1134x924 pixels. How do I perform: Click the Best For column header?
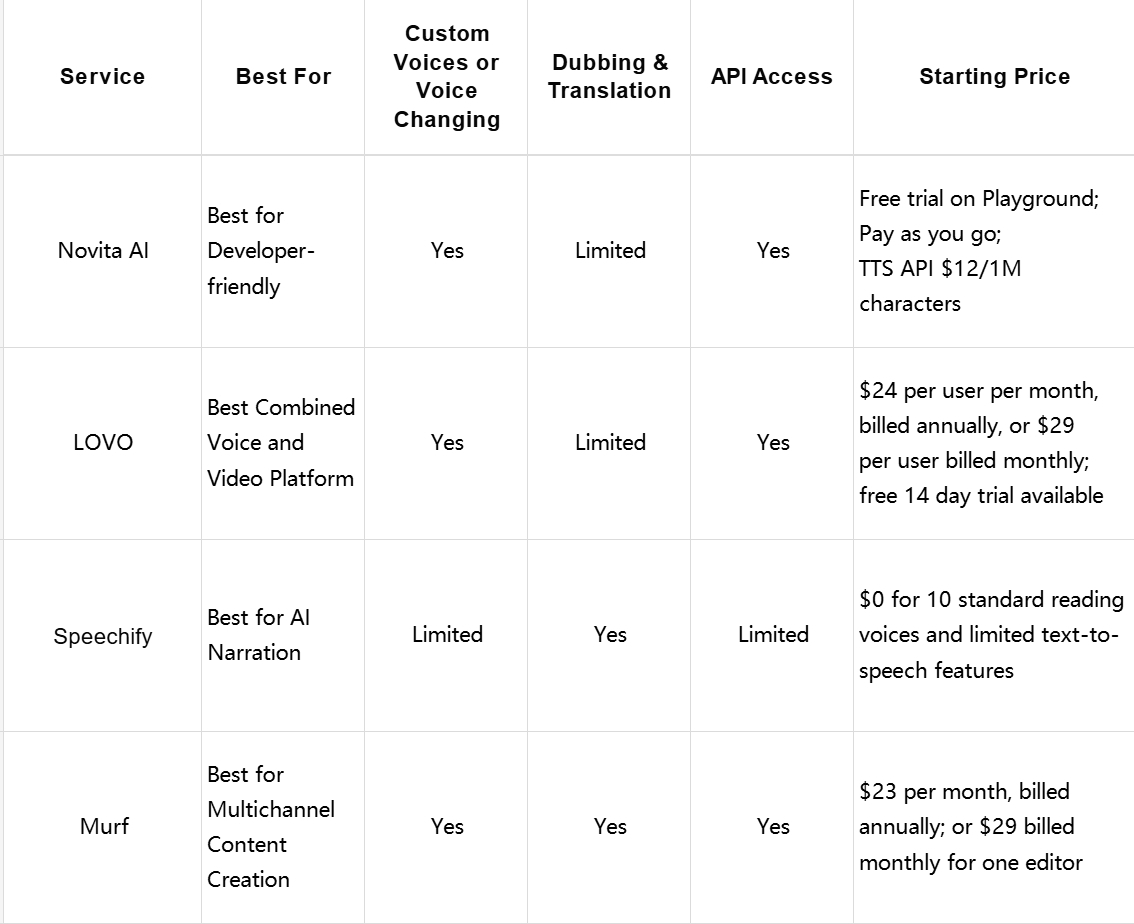(x=283, y=77)
